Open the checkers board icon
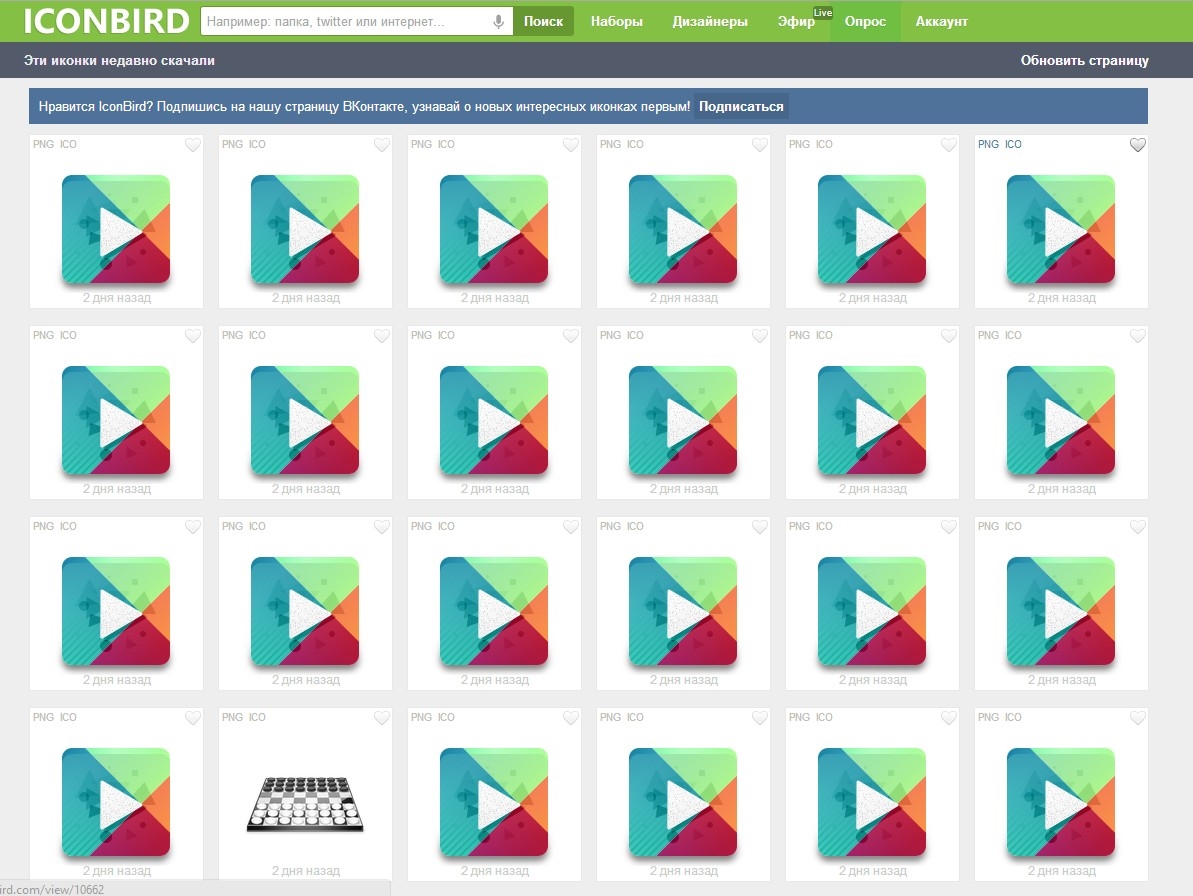The height and width of the screenshot is (896, 1193). [305, 803]
